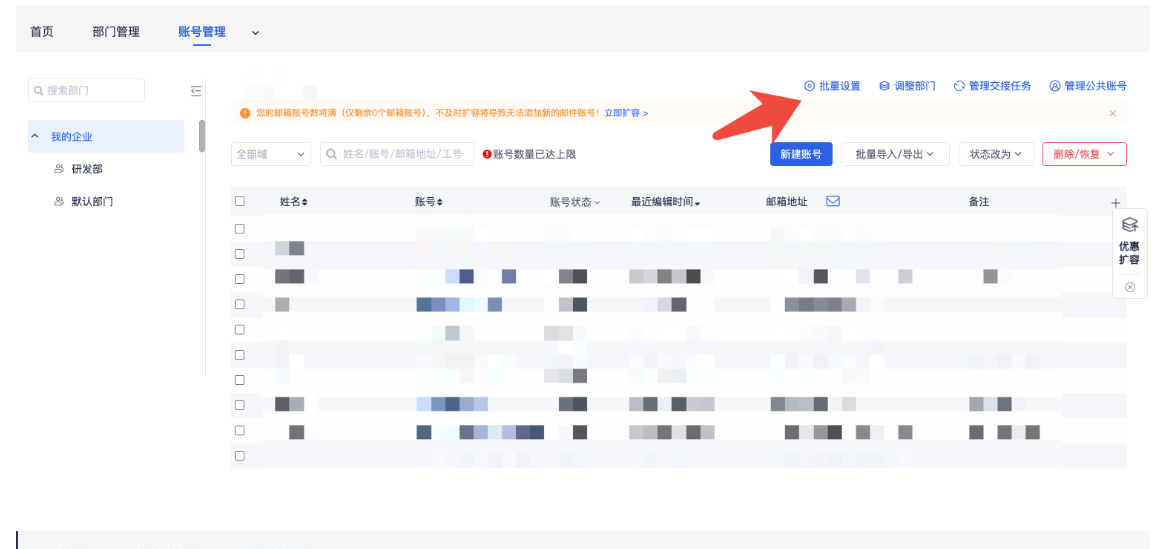
Task: Collapse the 我的企业 tree node
Action: [34, 137]
